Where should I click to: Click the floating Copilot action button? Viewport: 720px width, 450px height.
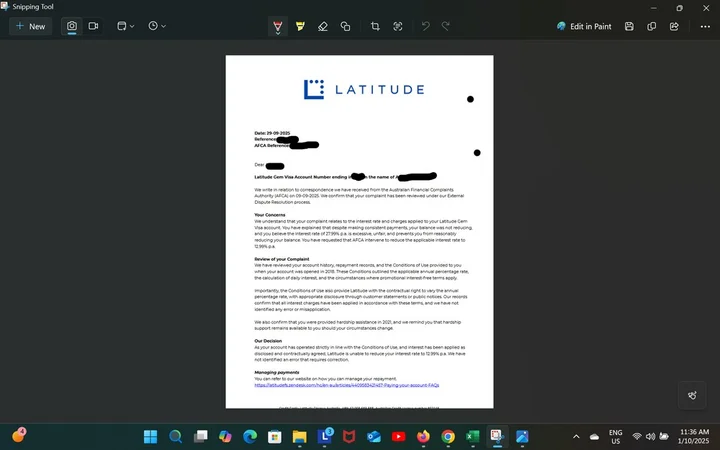tap(692, 395)
